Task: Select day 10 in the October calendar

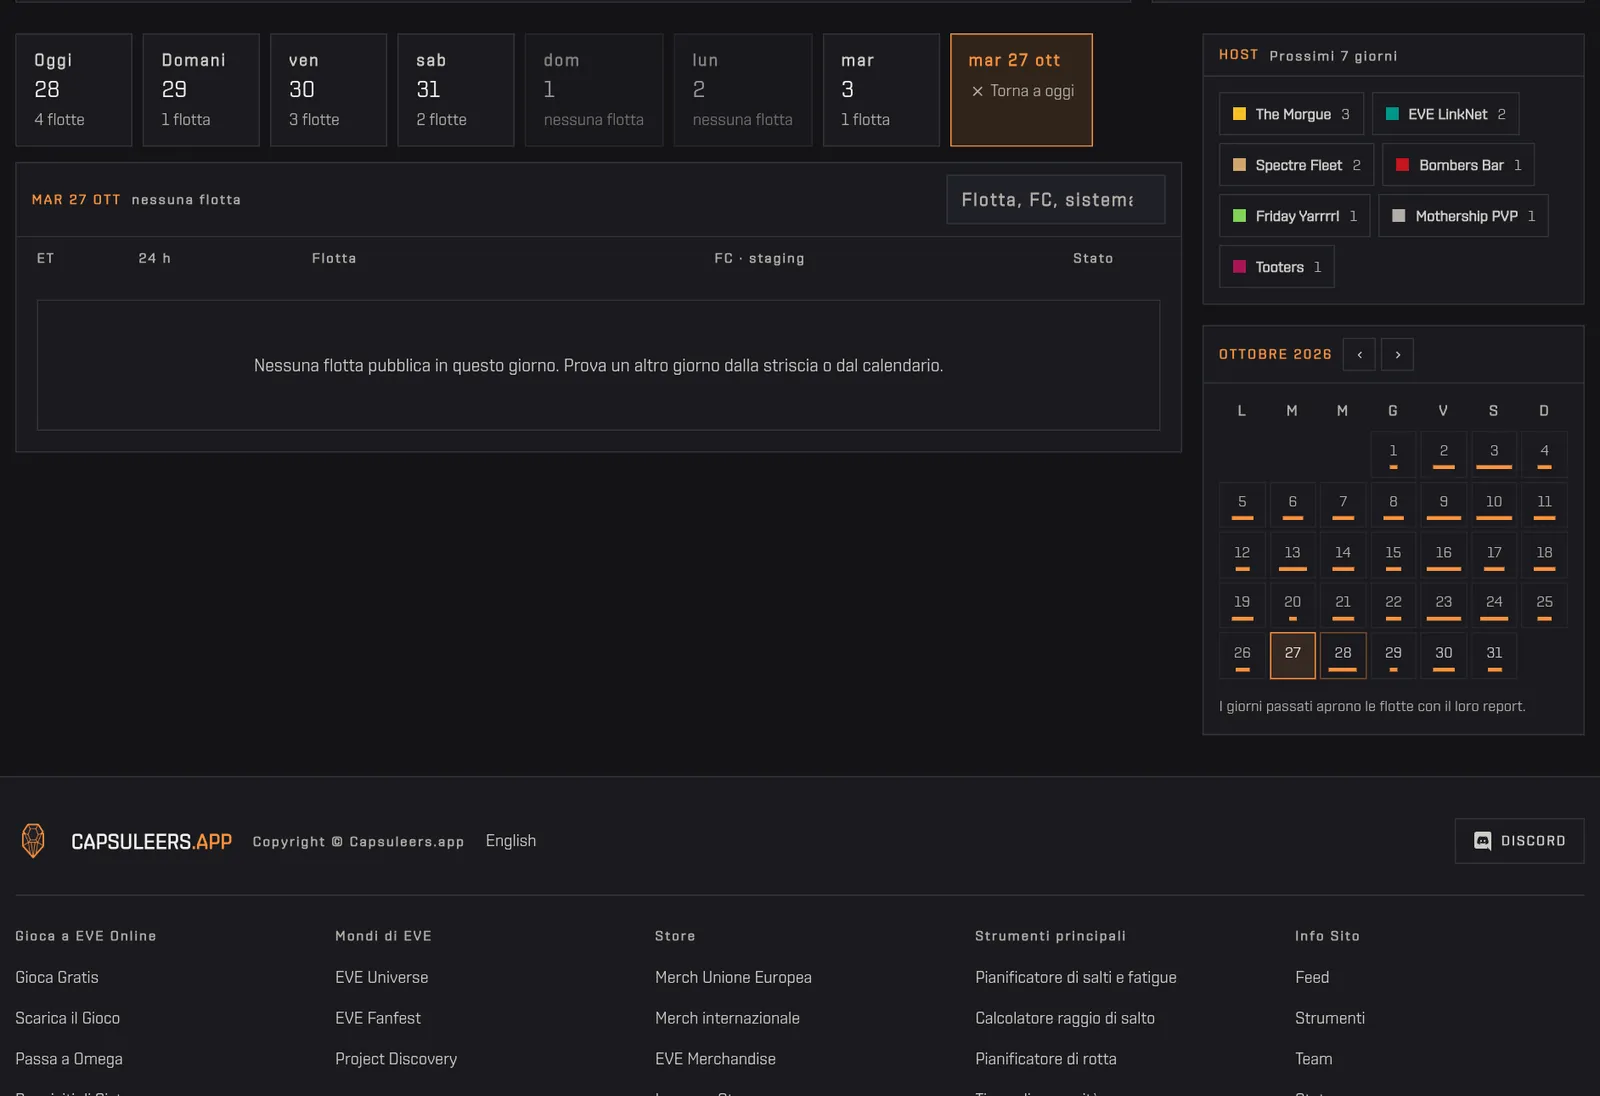Action: click(1494, 505)
